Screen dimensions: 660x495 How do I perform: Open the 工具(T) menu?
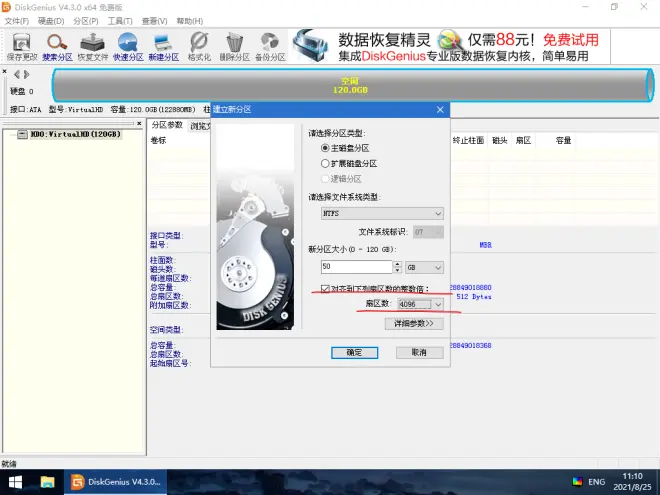pyautogui.click(x=120, y=21)
